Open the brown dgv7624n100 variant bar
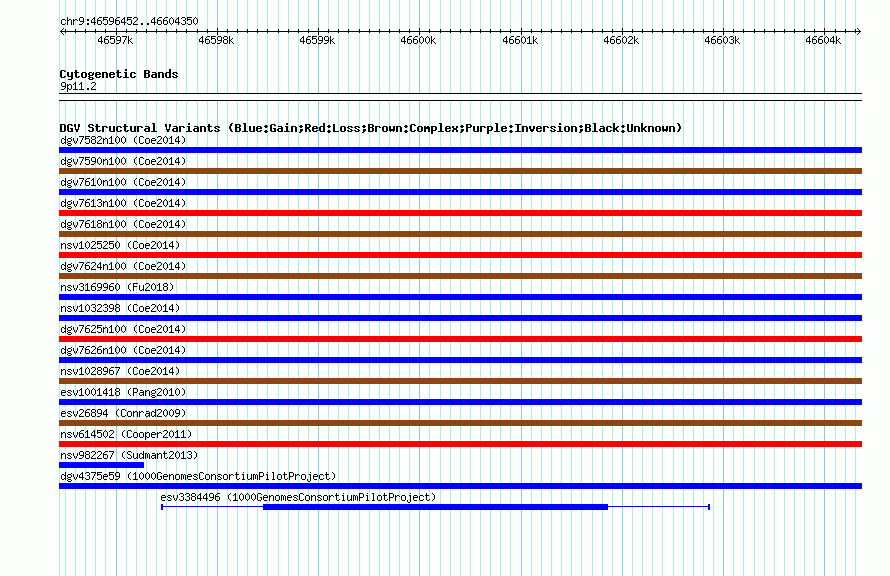The image size is (890, 576). click(460, 276)
